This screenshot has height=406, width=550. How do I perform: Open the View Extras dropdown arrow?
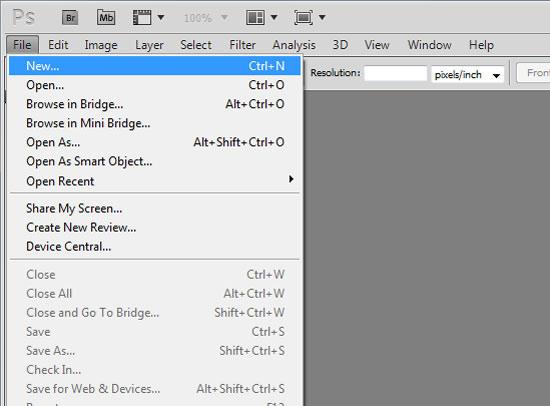[x=161, y=17]
